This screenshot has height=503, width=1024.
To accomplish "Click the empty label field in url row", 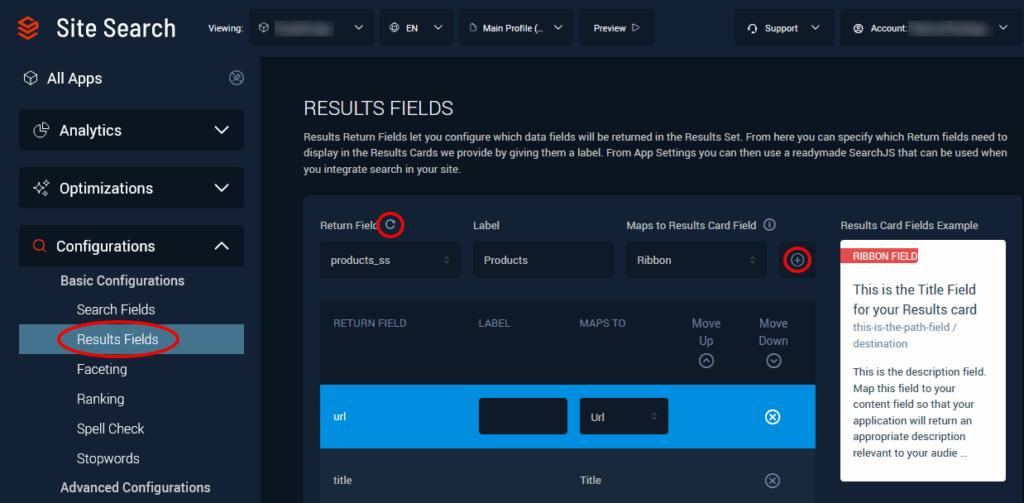I will (523, 416).
